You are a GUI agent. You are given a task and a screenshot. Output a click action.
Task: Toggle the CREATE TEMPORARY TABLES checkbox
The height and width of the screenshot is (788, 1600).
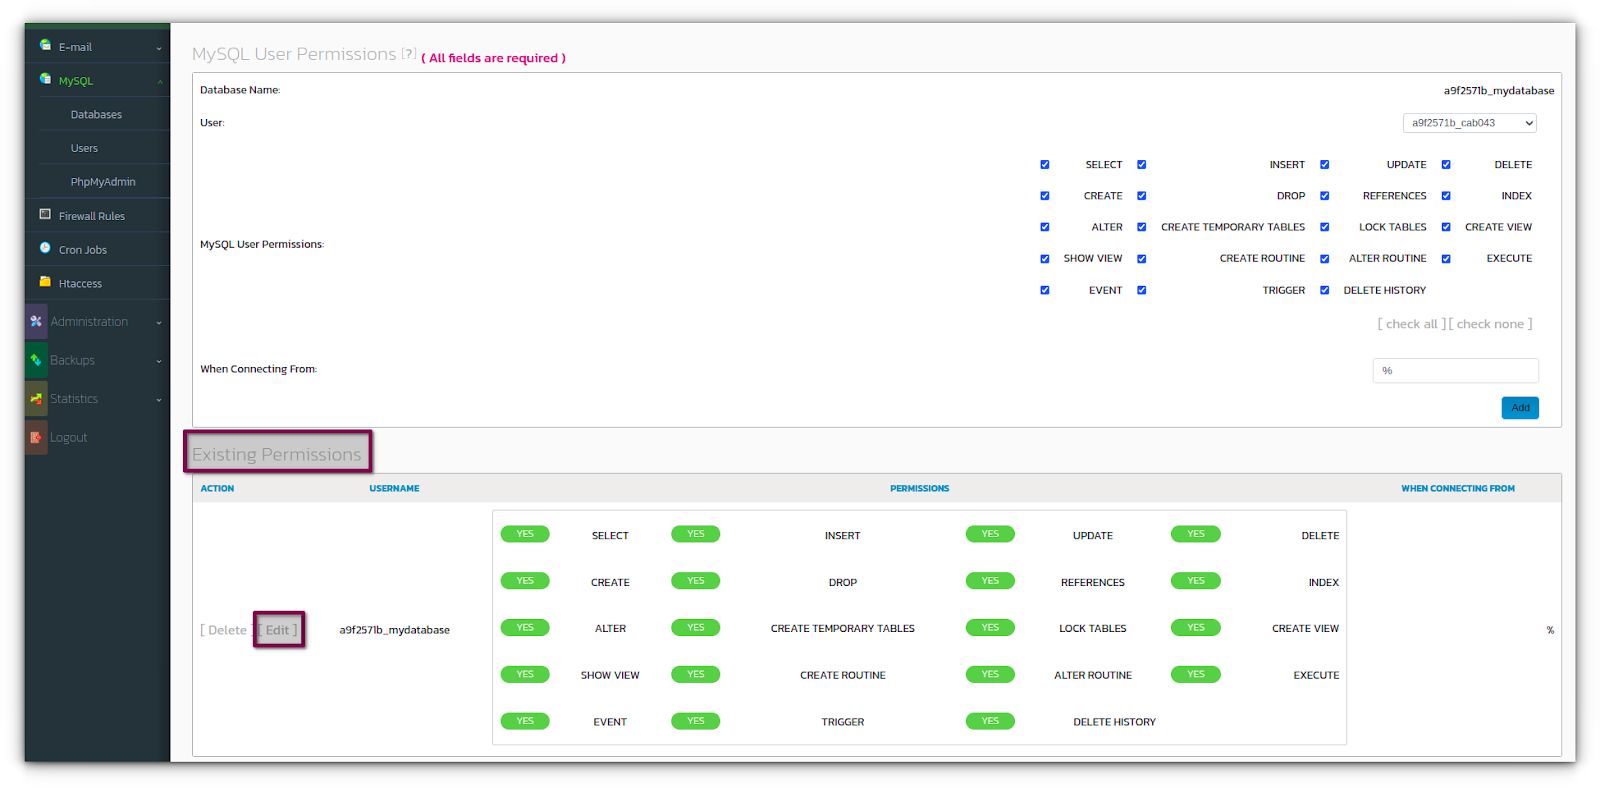point(1141,227)
